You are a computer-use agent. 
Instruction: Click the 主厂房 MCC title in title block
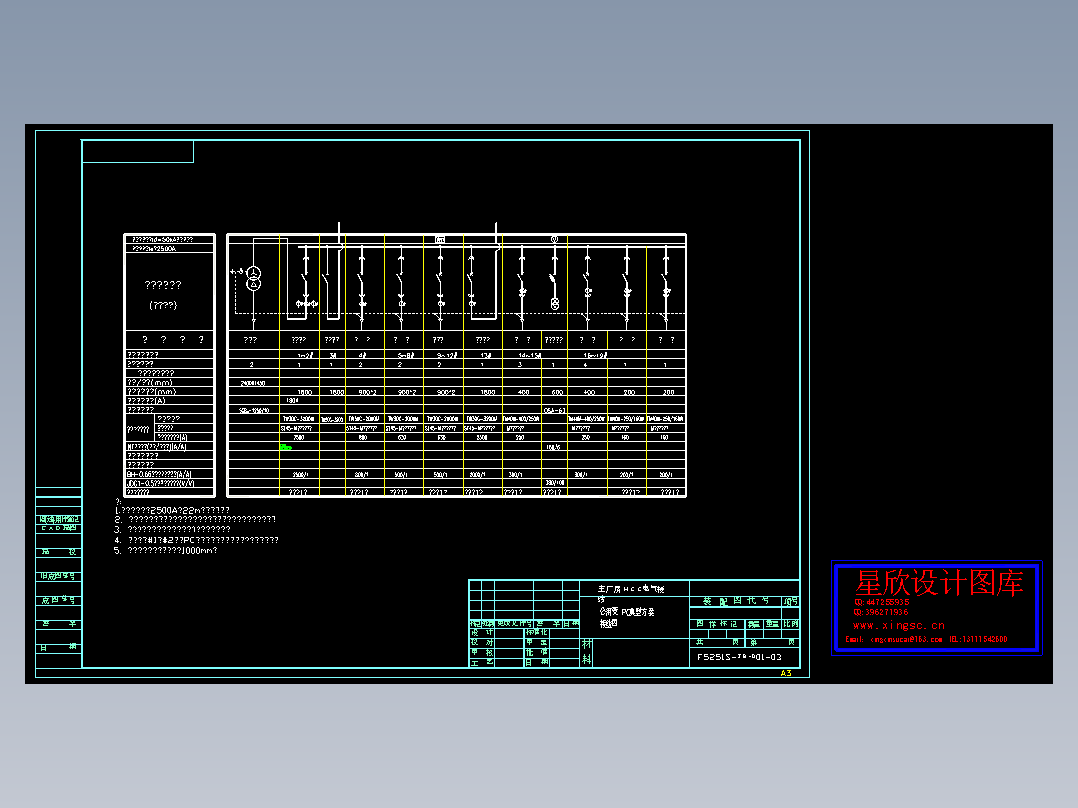[x=630, y=589]
